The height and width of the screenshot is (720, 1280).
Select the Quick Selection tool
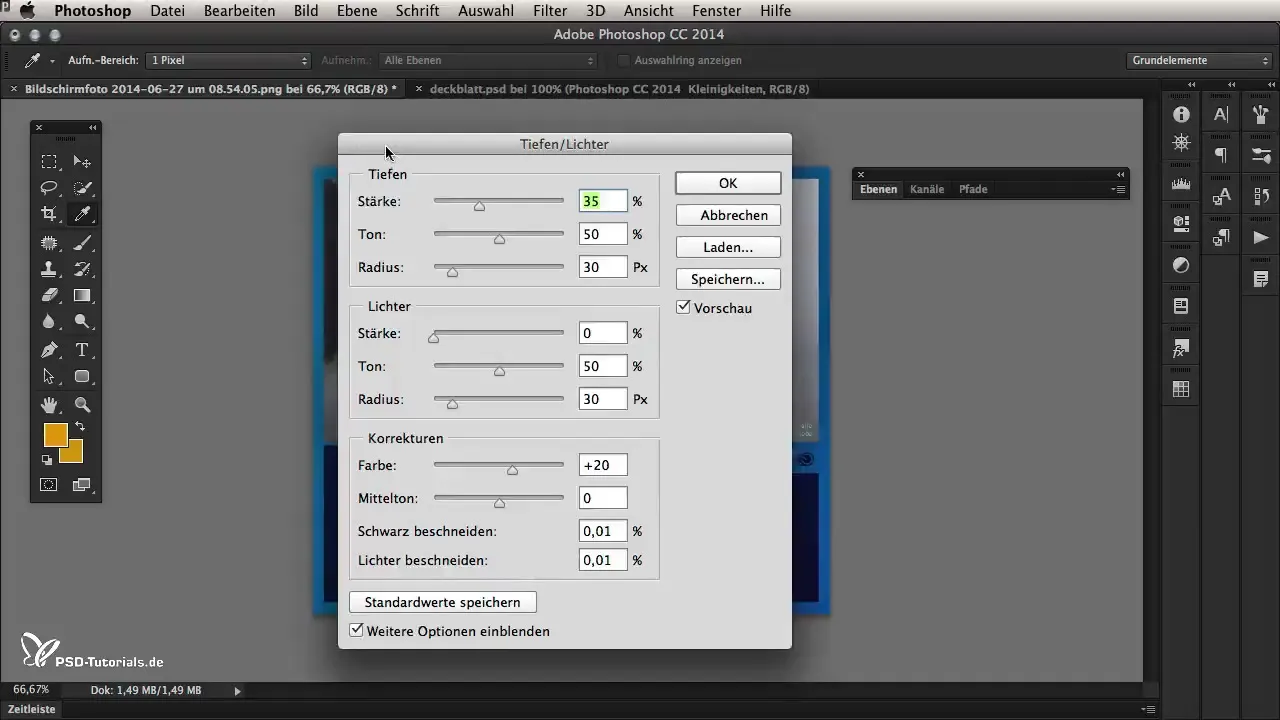[82, 188]
